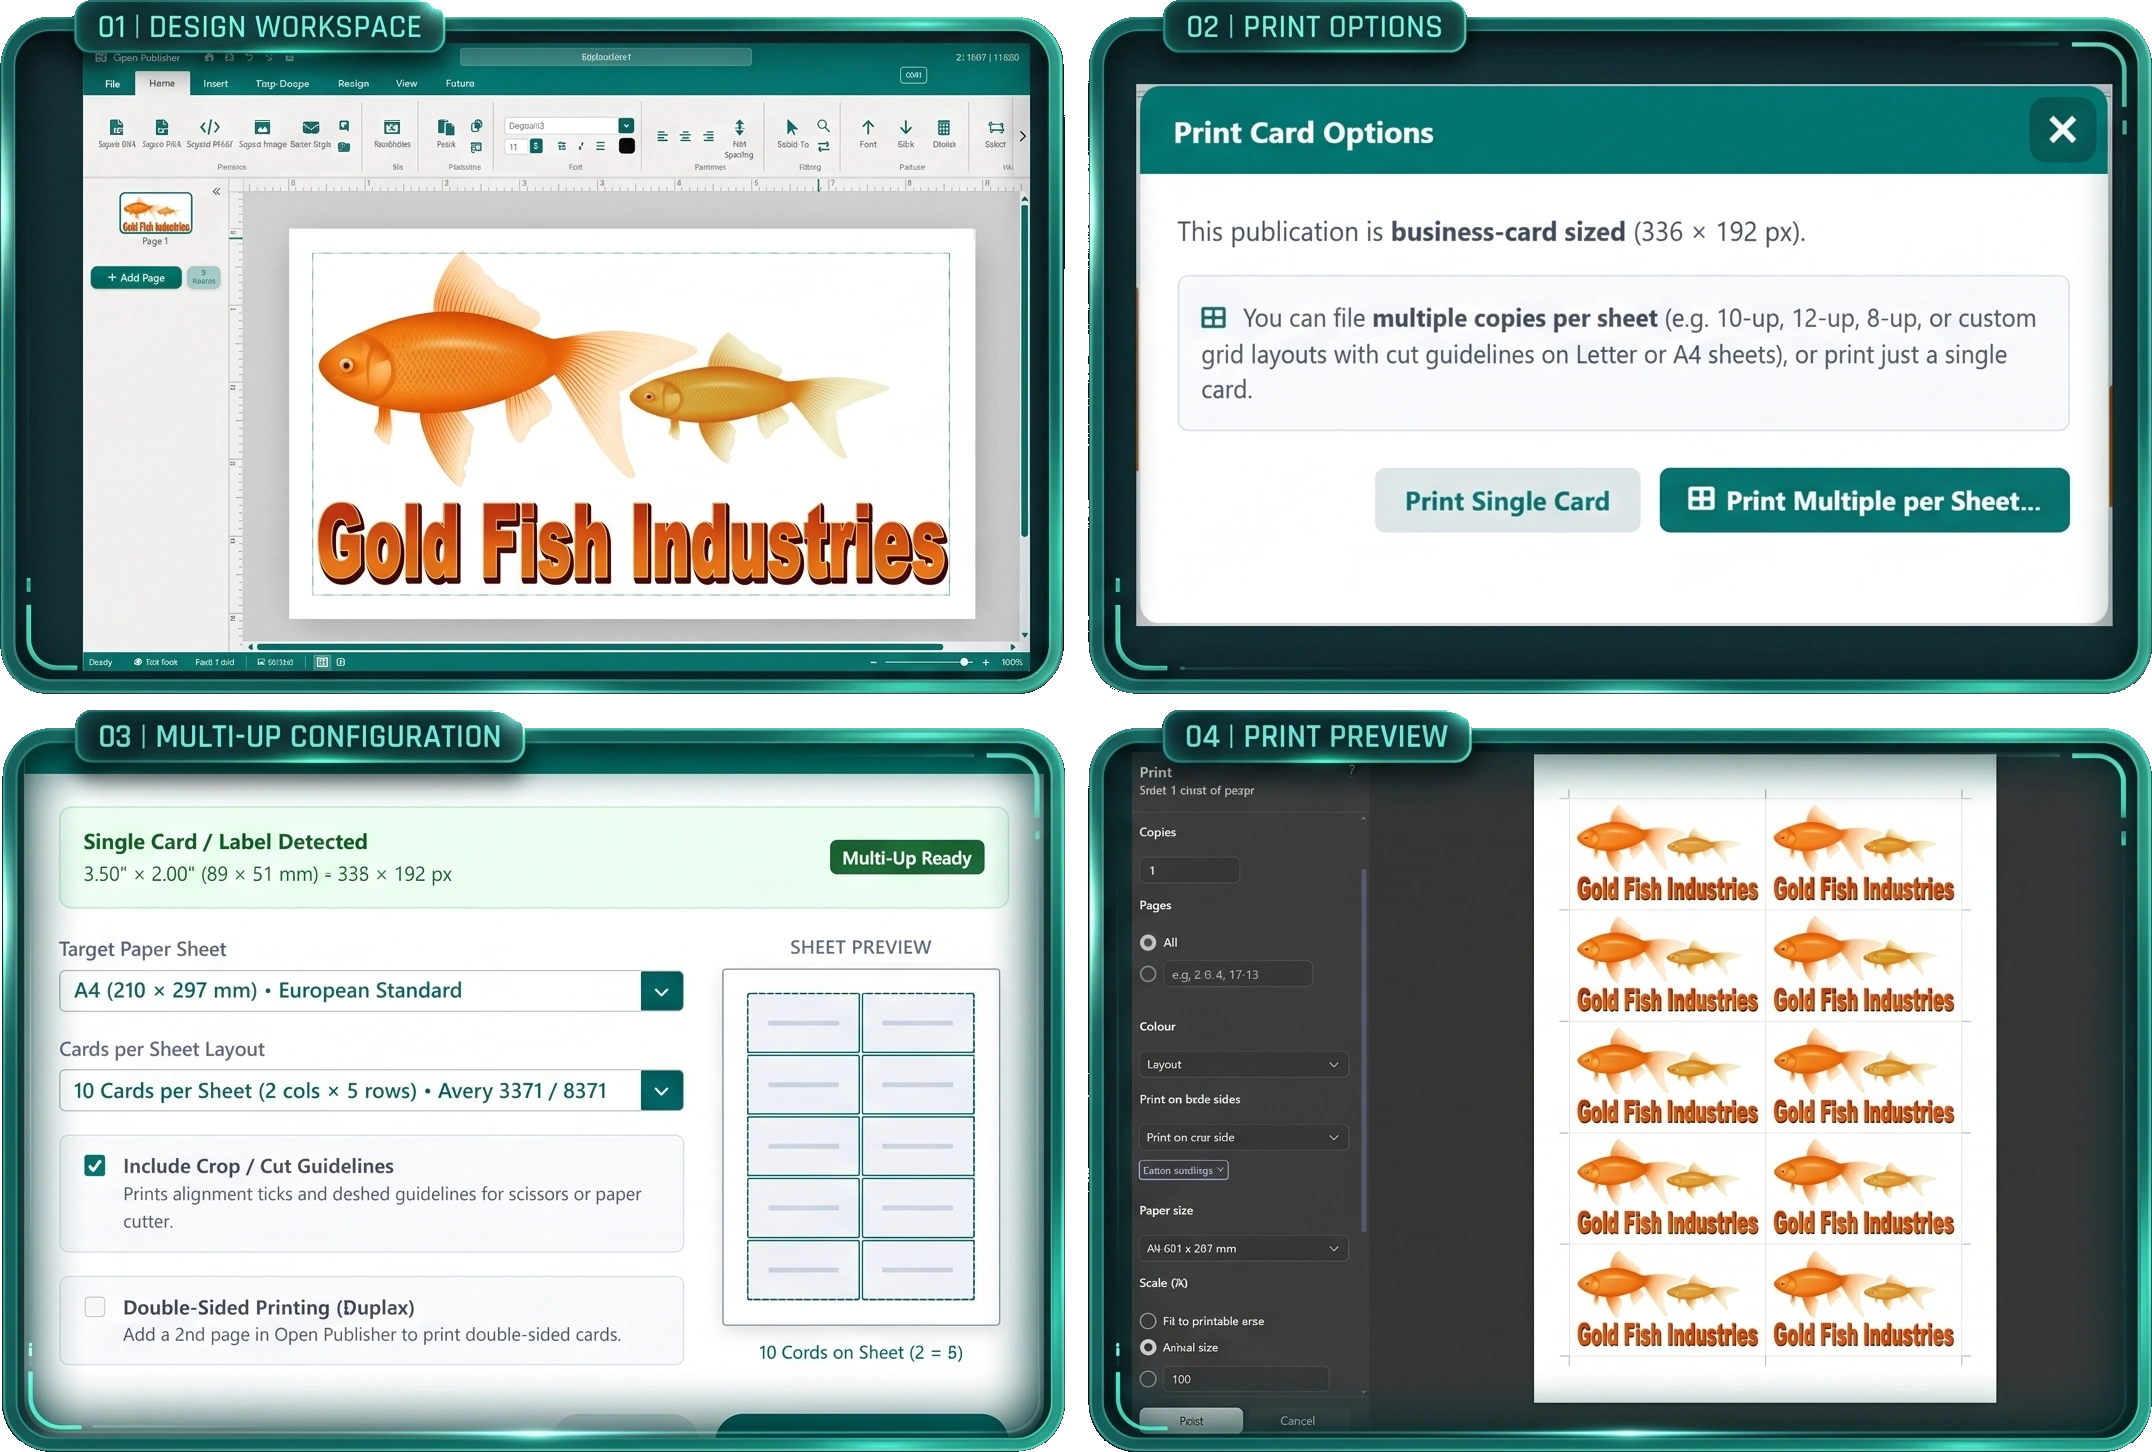Screen dimensions: 2152x1452
Task: Click the down arrow icon in ribbon
Action: 906,127
